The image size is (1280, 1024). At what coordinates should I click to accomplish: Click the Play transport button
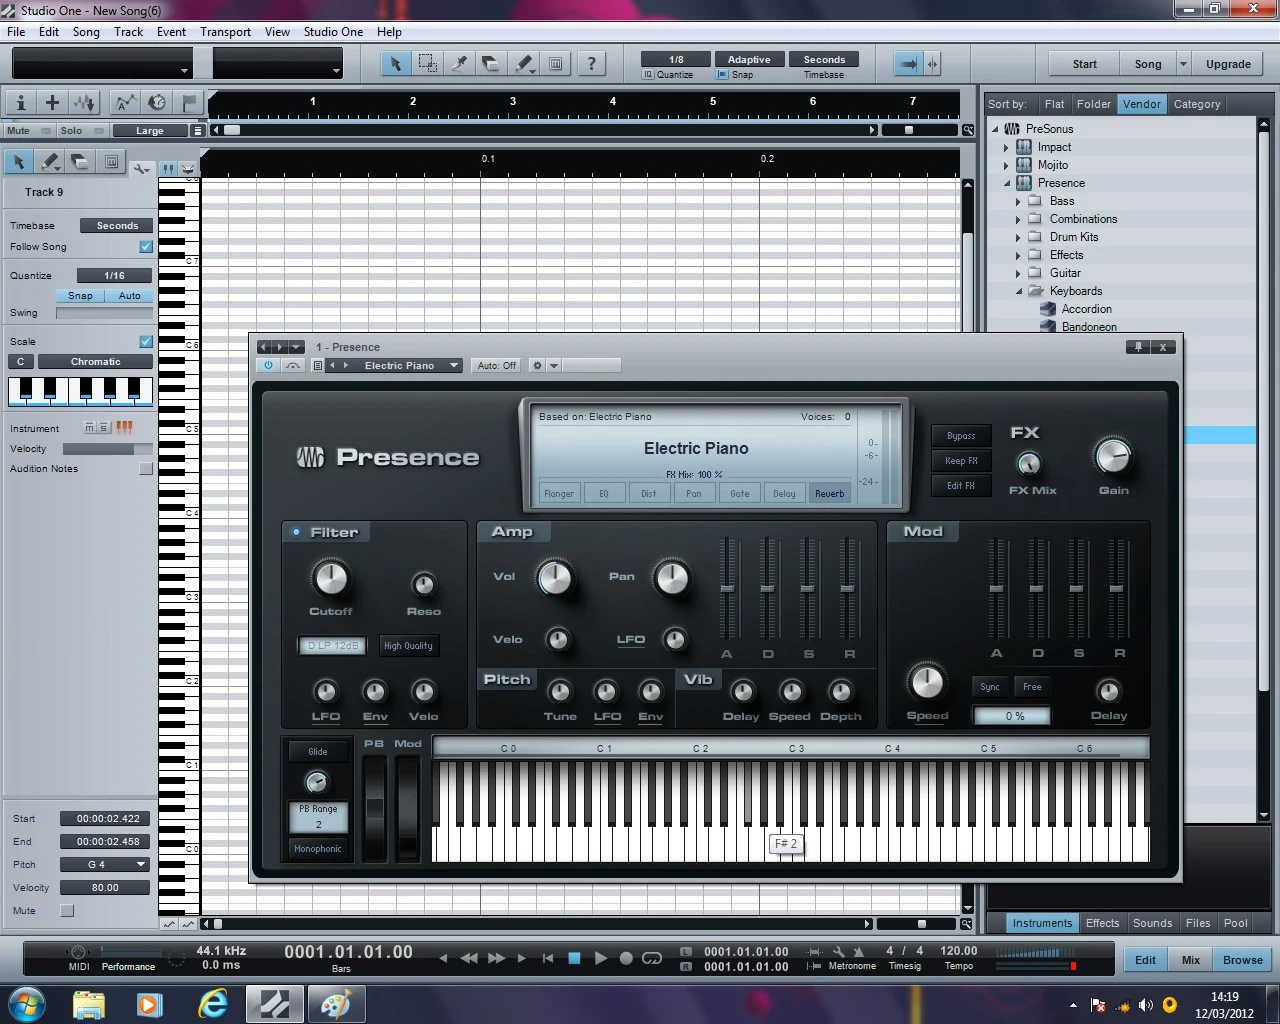coord(600,958)
